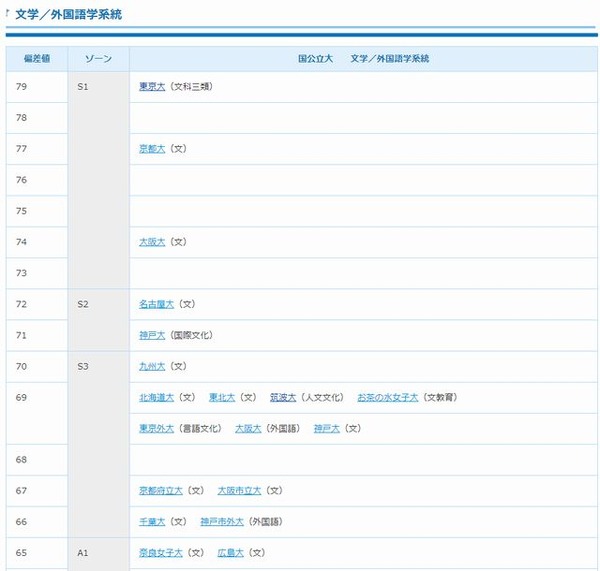Image resolution: width=600 pixels, height=571 pixels.
Task: Open the 名古屋大 link
Action: click(157, 304)
